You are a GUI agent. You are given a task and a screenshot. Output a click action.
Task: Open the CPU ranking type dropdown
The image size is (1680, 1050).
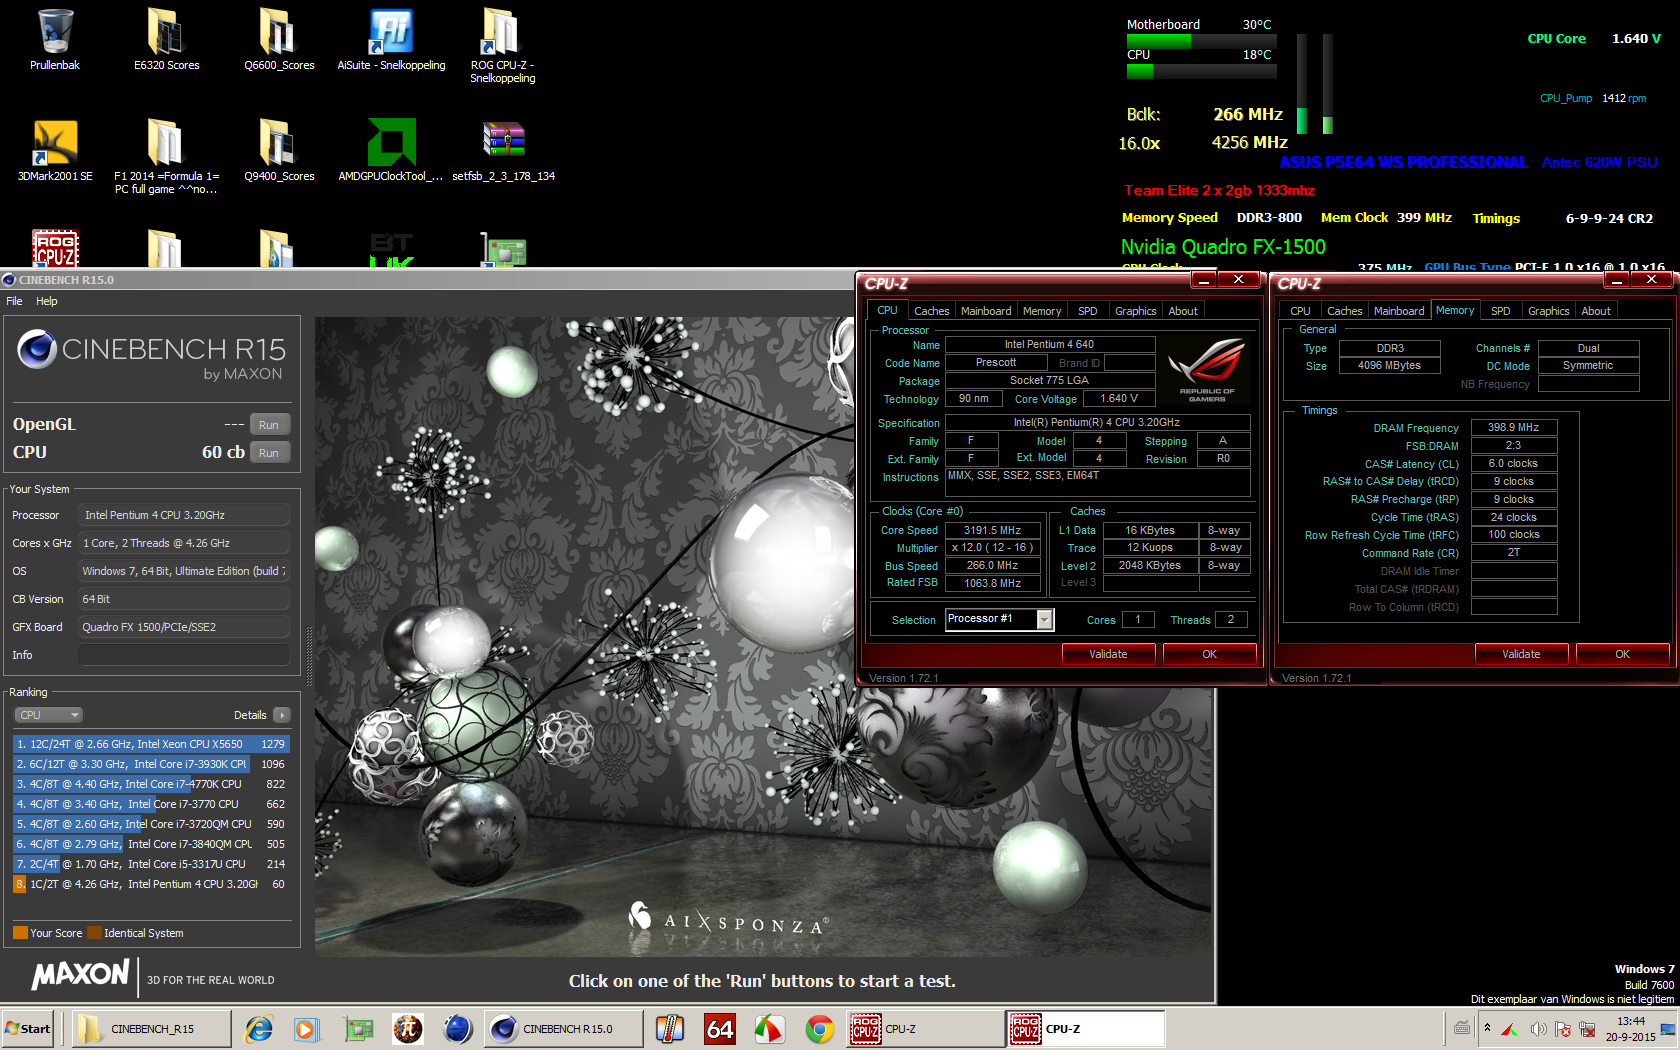coord(48,715)
